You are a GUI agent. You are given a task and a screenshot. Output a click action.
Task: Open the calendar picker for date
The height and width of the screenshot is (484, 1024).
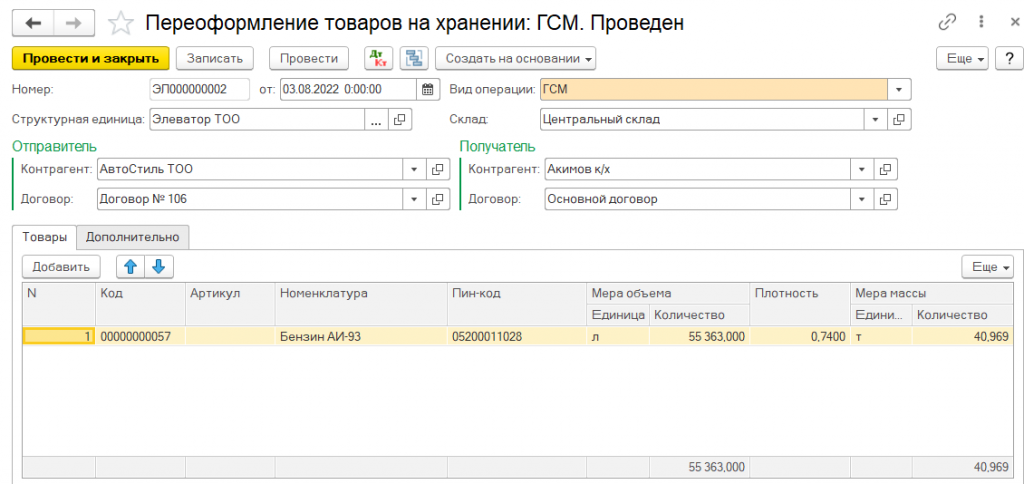pyautogui.click(x=428, y=89)
